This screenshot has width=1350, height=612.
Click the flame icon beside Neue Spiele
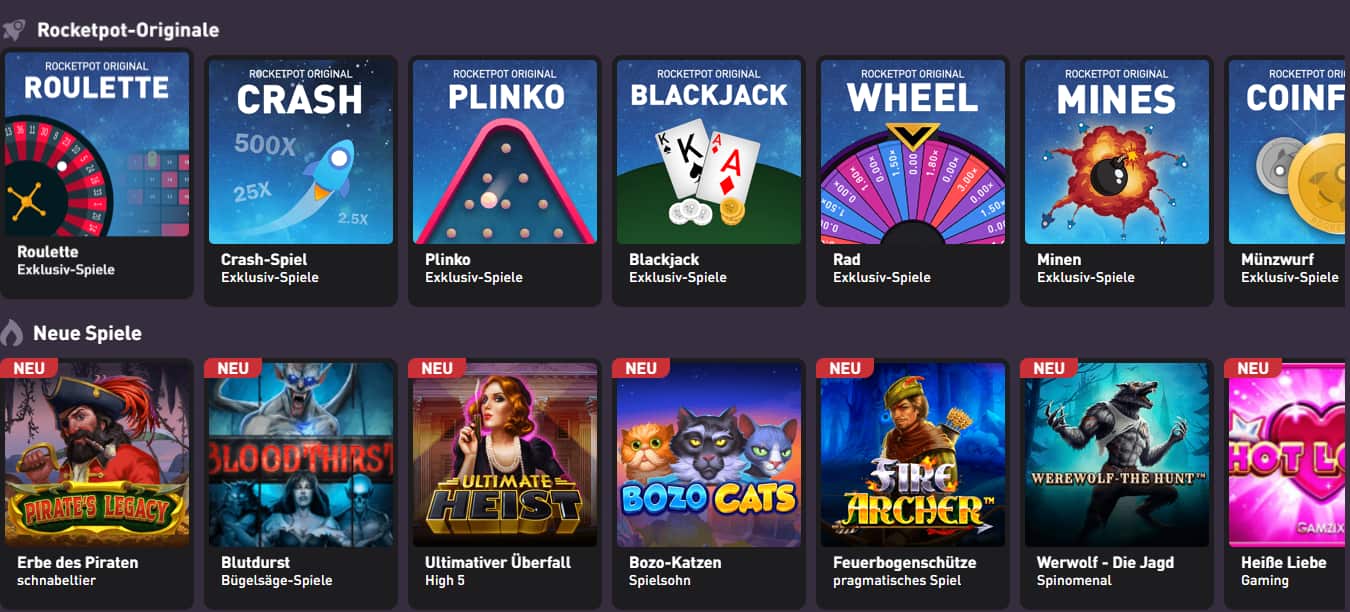(x=12, y=333)
